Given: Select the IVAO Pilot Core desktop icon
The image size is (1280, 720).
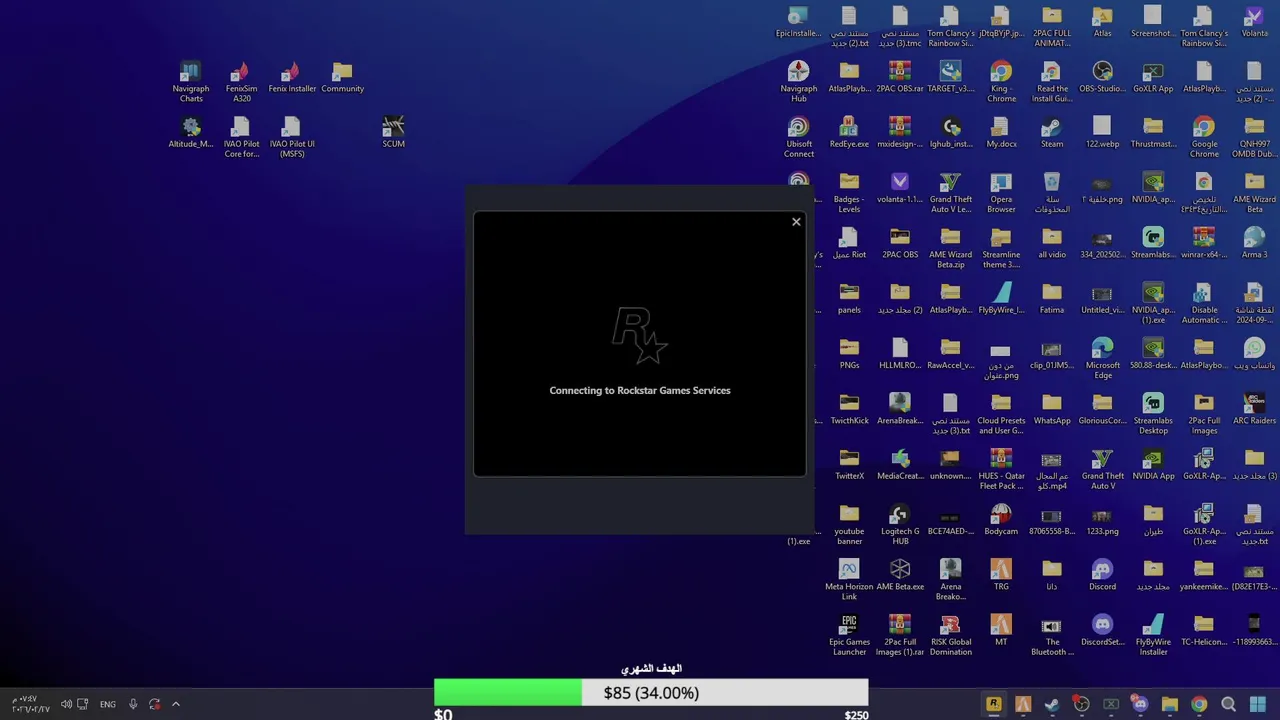Looking at the screenshot, I should click(x=242, y=137).
